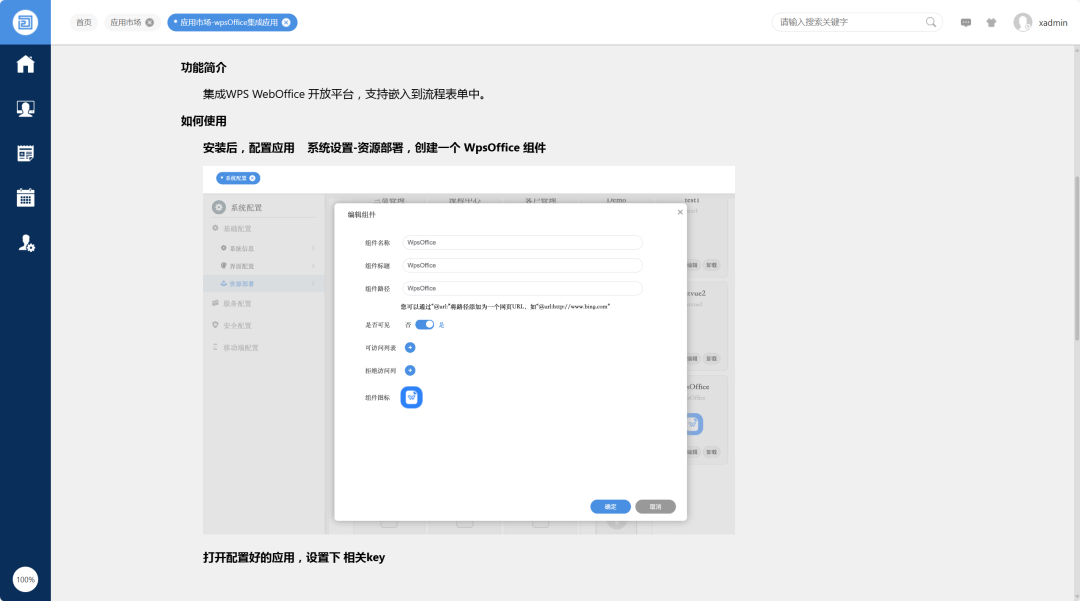Click the 组件路径 WpsOffice field in the screenshot

click(522, 288)
